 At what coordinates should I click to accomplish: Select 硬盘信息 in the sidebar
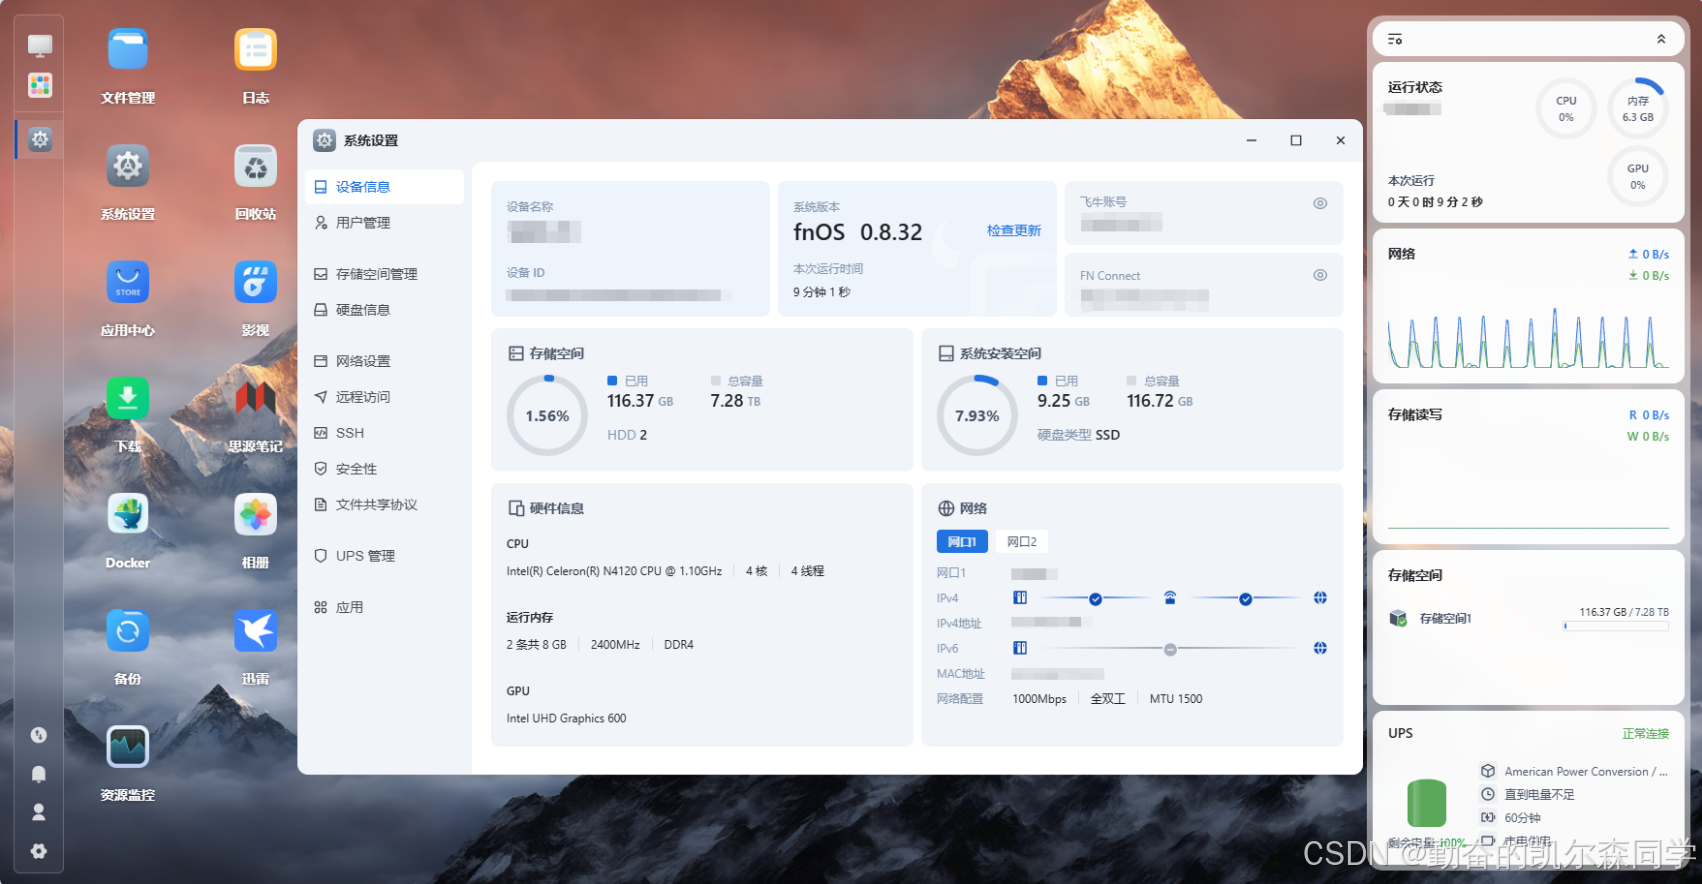click(x=385, y=310)
